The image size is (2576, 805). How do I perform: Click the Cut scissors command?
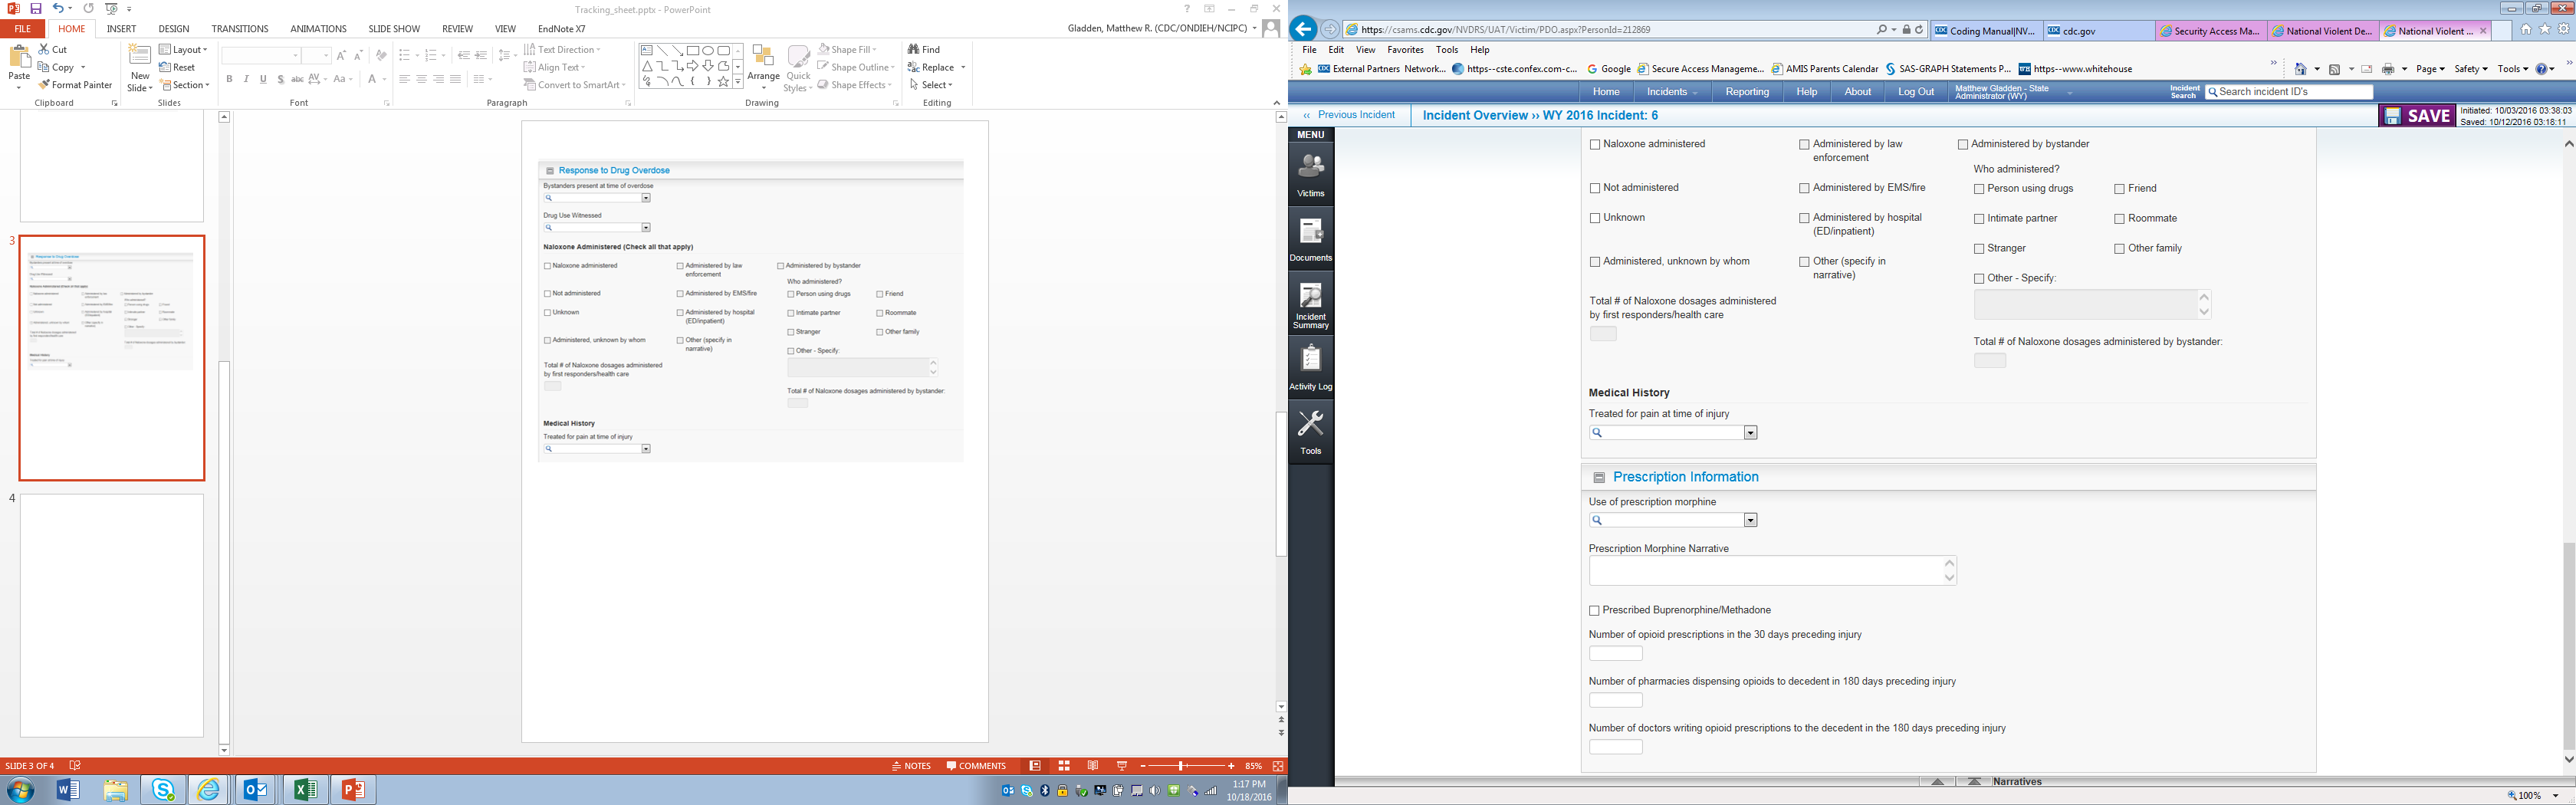(x=53, y=49)
